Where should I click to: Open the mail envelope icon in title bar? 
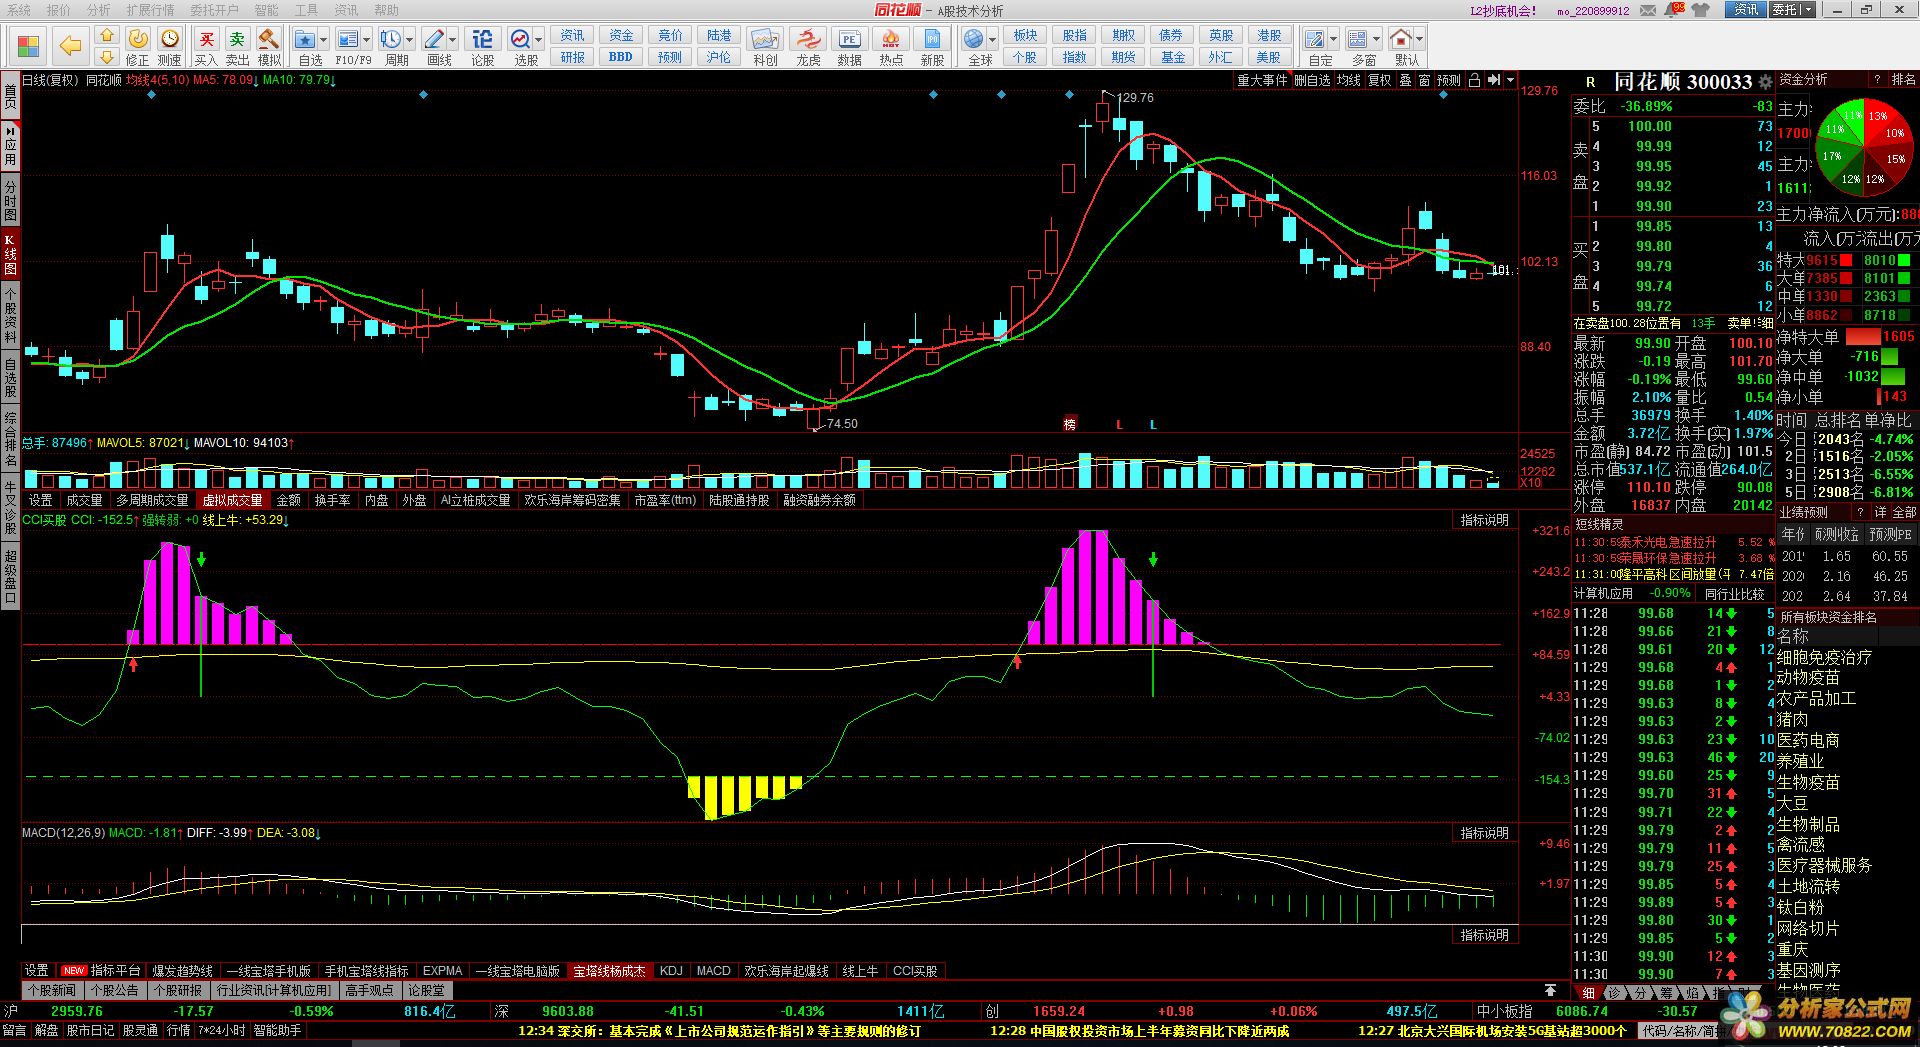[x=1647, y=10]
